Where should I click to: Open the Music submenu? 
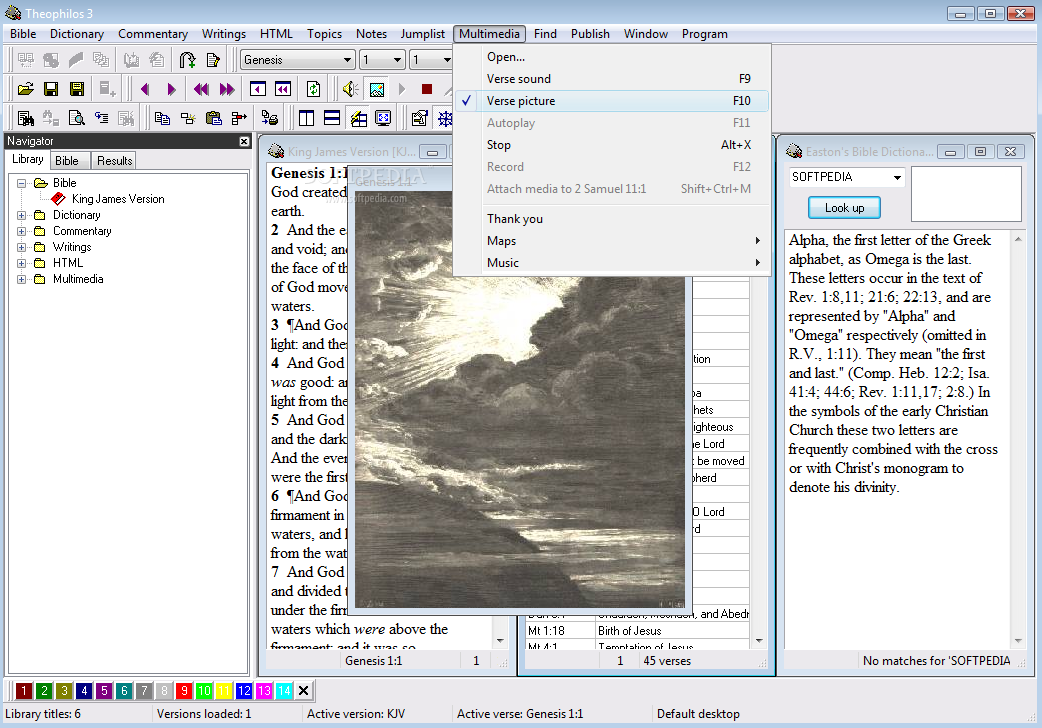point(612,263)
